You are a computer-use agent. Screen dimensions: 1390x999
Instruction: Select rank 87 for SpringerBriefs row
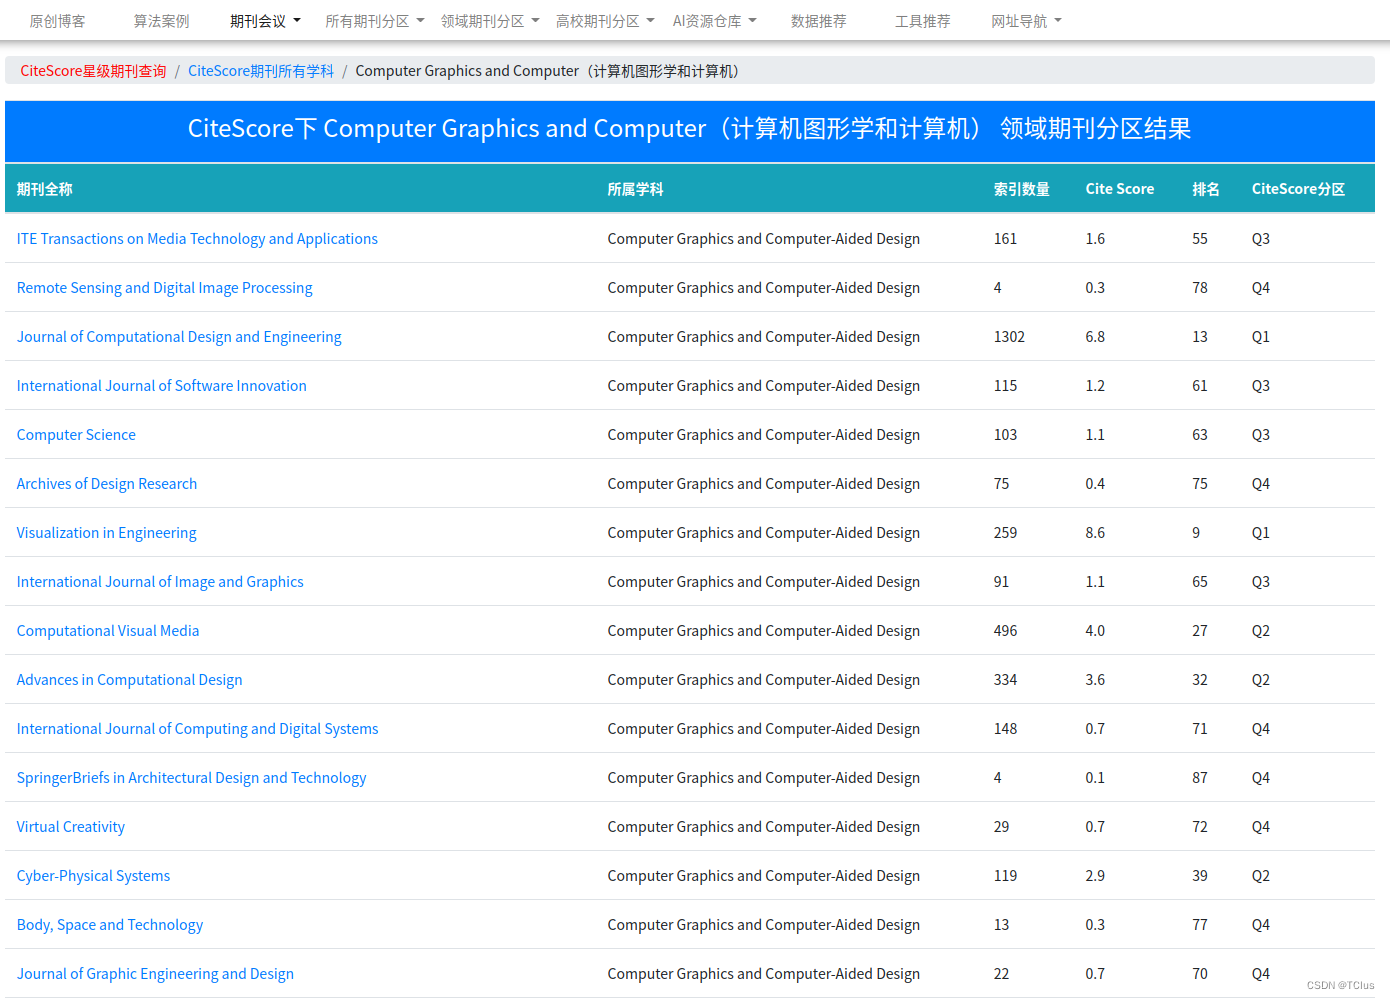1200,778
